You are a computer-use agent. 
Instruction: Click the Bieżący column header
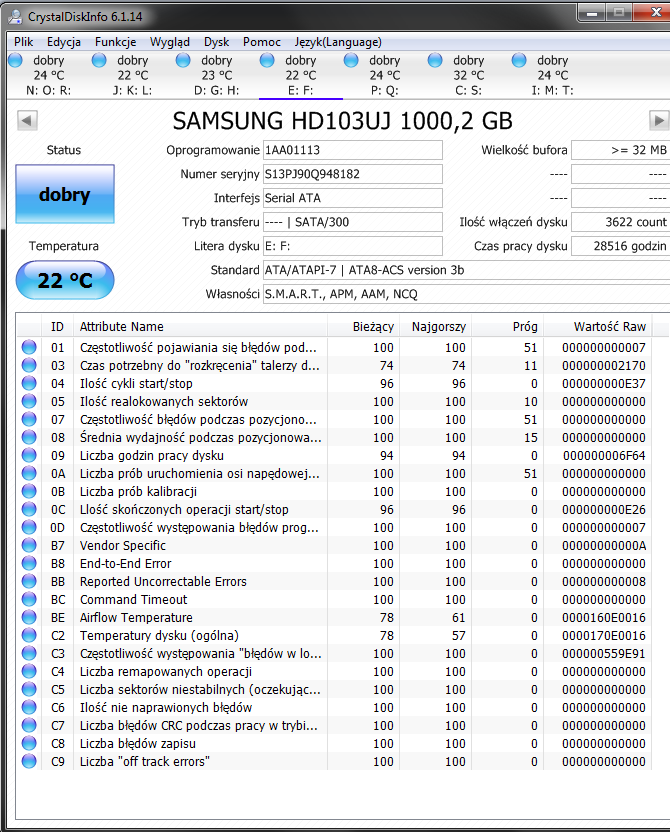click(x=363, y=326)
